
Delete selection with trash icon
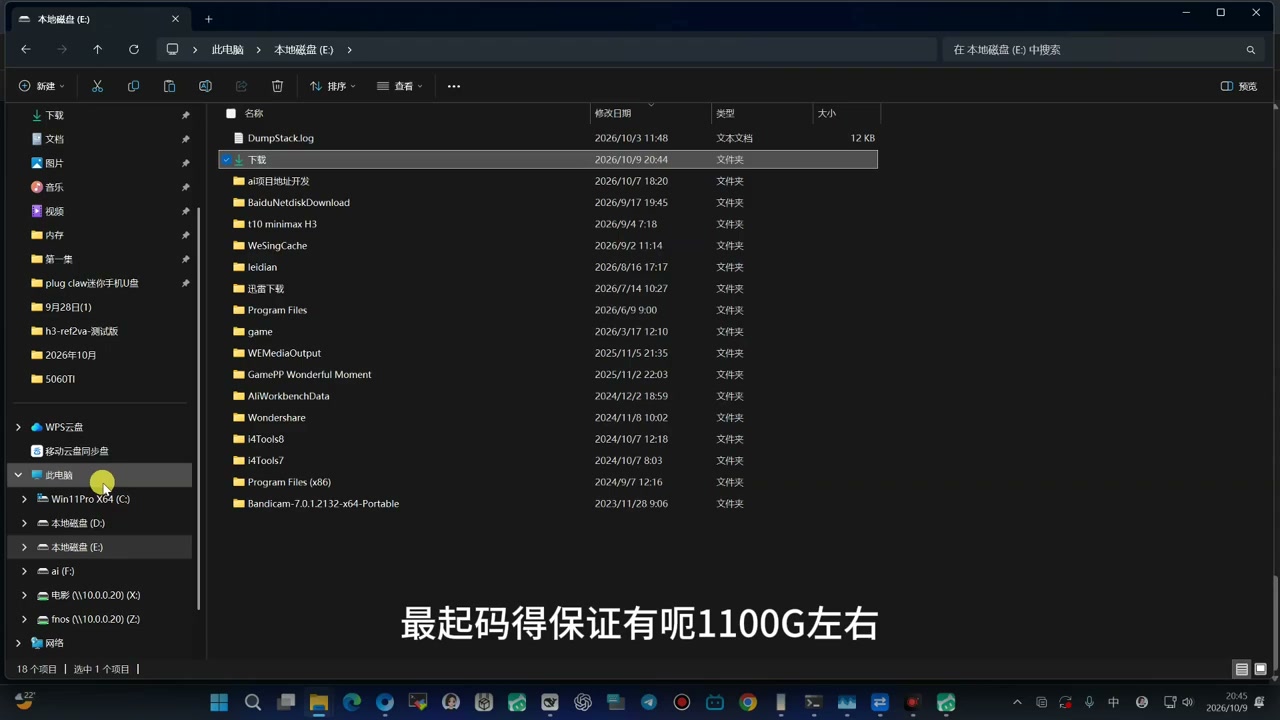tap(277, 86)
